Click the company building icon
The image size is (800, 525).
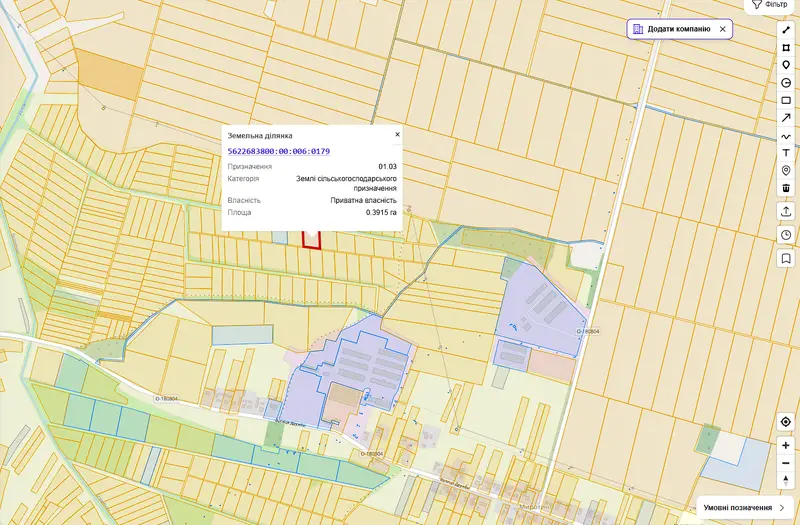click(638, 29)
